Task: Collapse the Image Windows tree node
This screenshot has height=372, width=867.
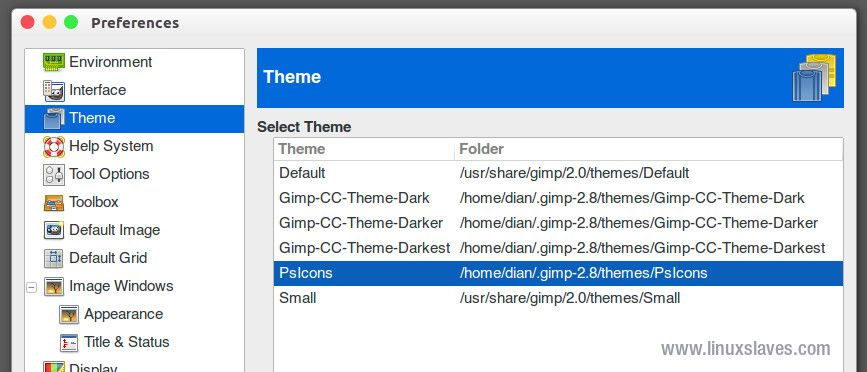Action: click(x=32, y=287)
